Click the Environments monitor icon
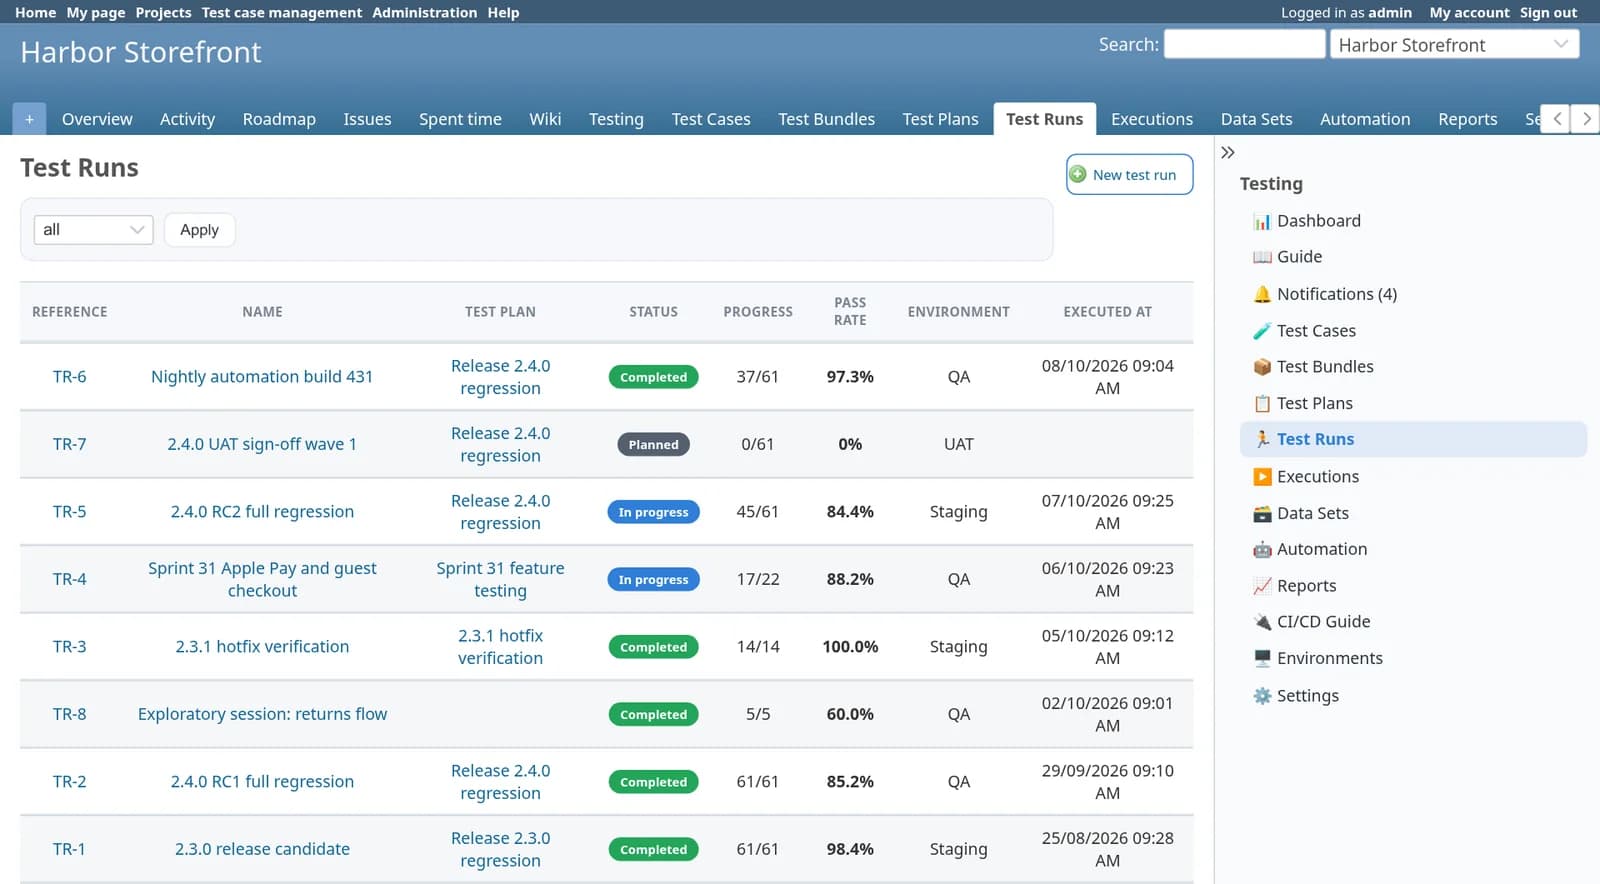This screenshot has width=1600, height=884. tap(1262, 658)
